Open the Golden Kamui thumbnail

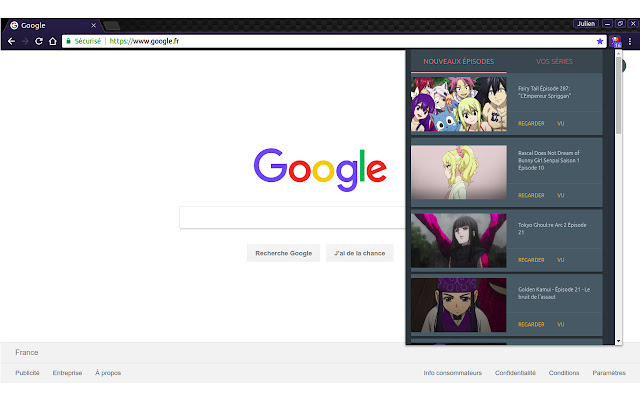tap(459, 305)
